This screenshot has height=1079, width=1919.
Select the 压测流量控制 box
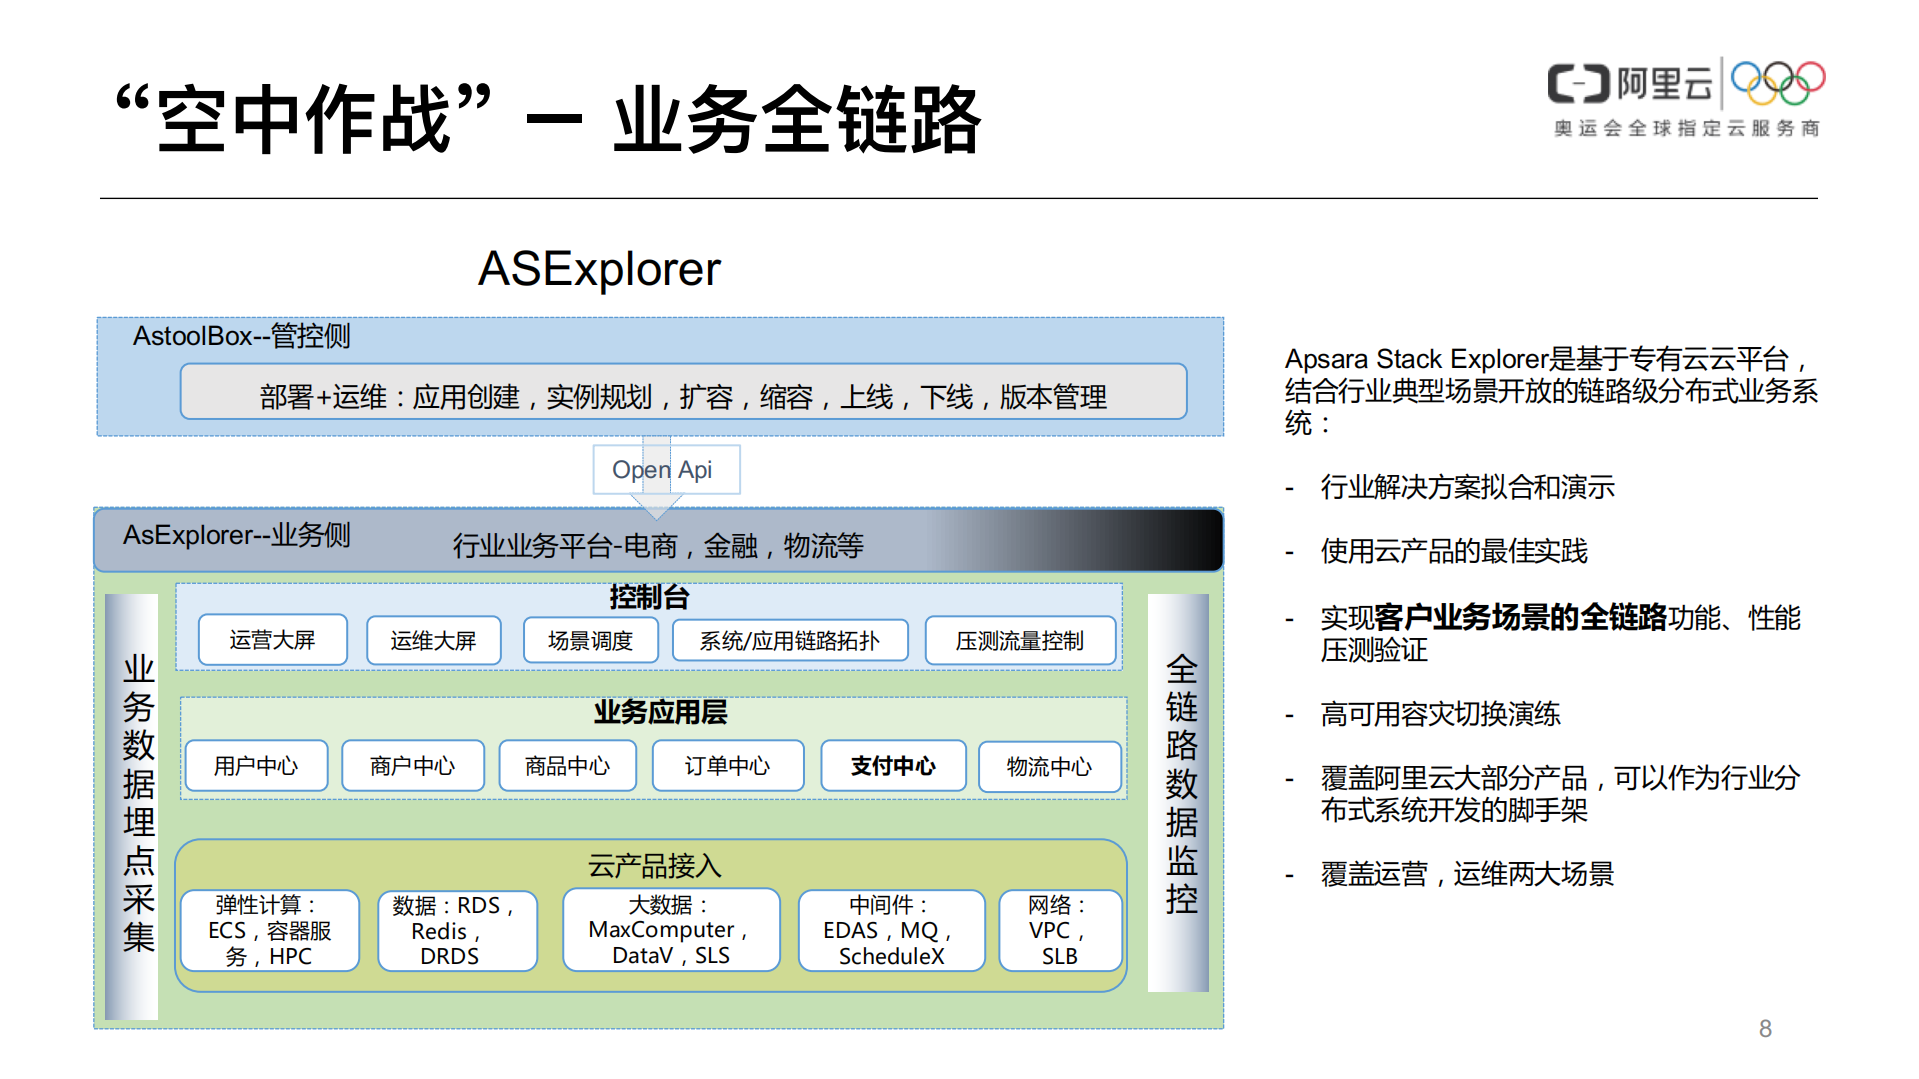(1022, 641)
